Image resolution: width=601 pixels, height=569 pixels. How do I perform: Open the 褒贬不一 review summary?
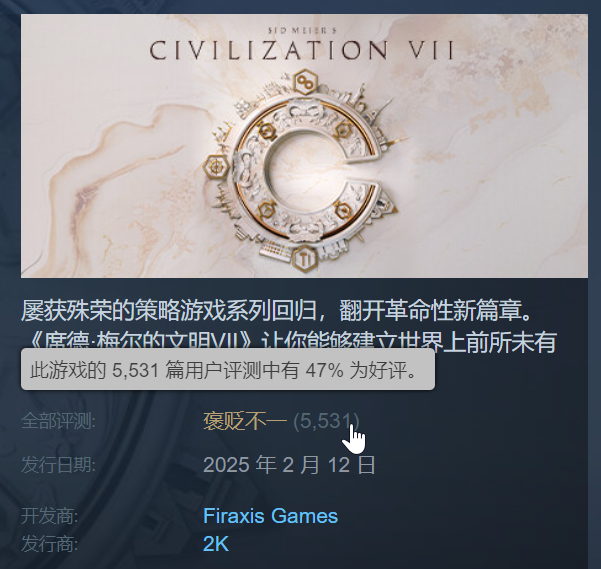click(245, 421)
